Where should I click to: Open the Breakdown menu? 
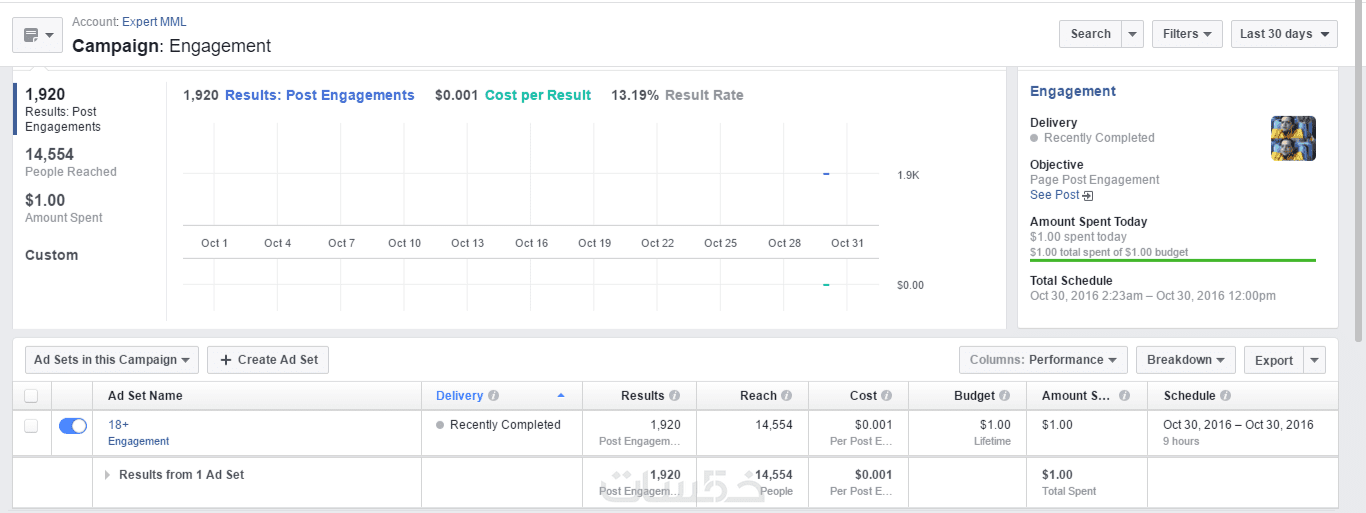click(1186, 360)
